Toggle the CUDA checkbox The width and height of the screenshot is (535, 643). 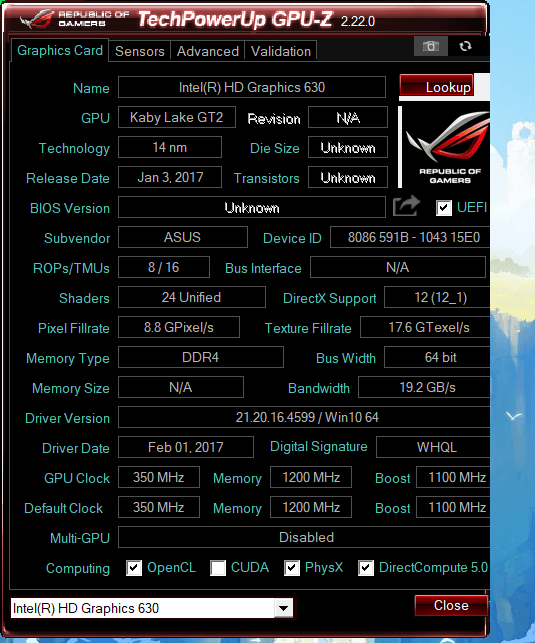coord(218,568)
